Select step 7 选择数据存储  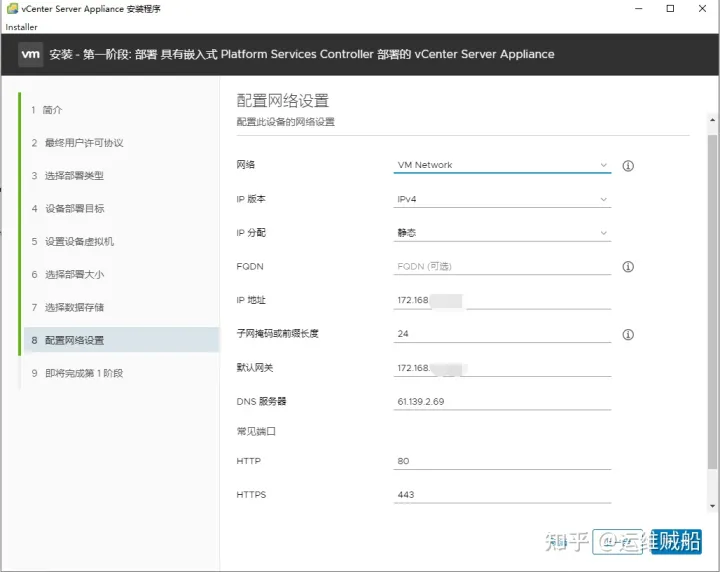(x=73, y=307)
